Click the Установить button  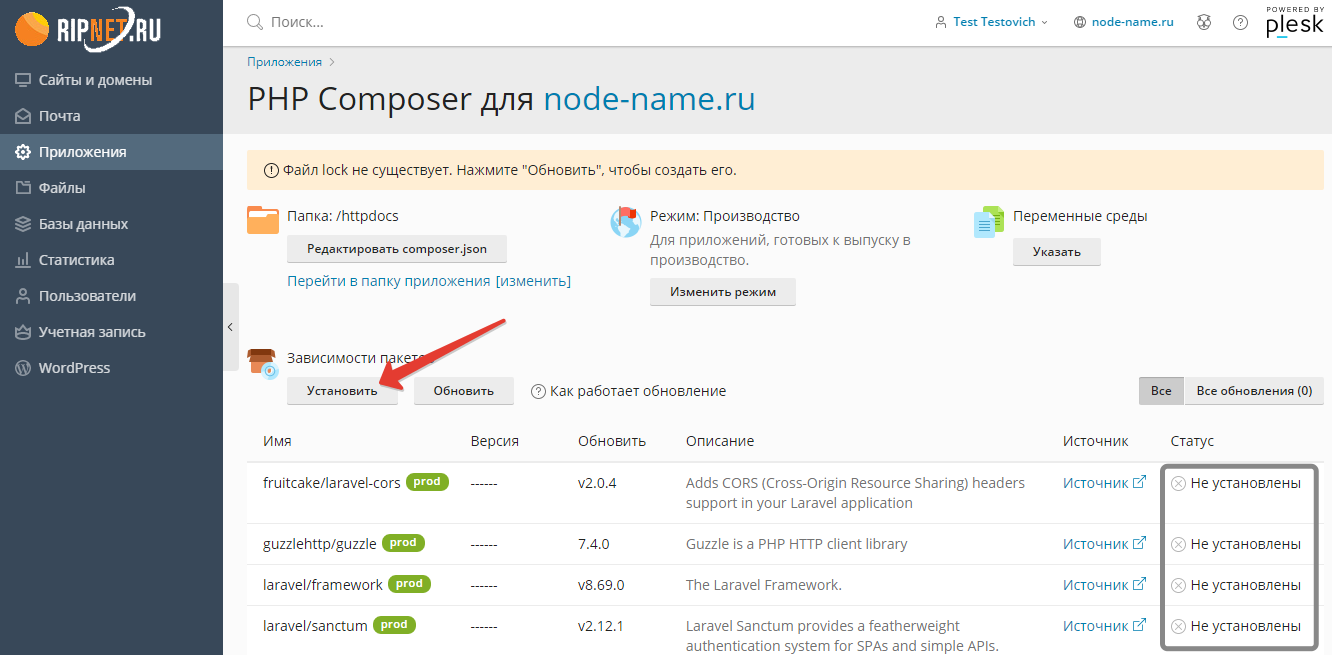click(342, 391)
